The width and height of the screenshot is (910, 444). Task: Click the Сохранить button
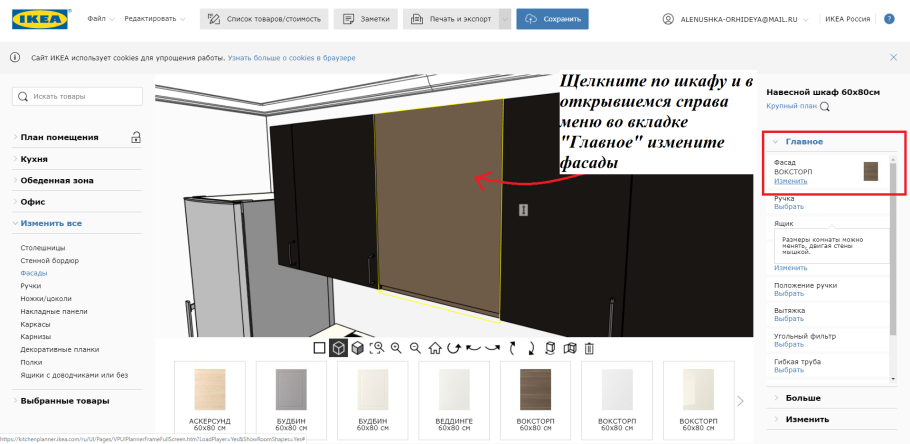pos(553,19)
